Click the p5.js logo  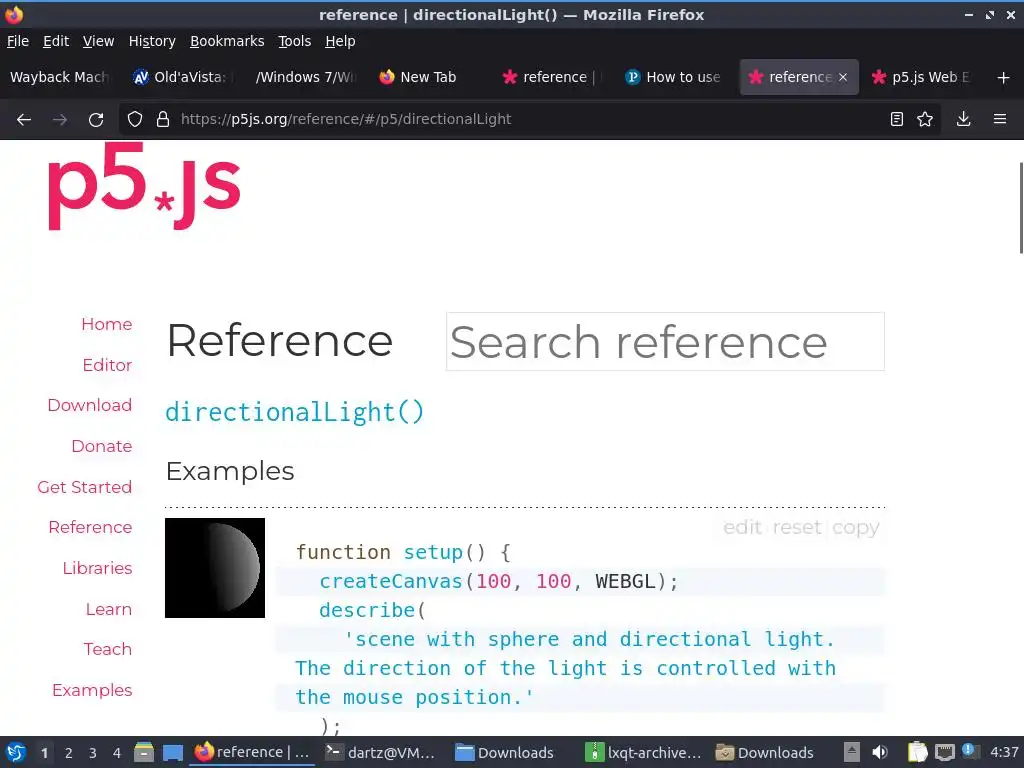coord(144,185)
